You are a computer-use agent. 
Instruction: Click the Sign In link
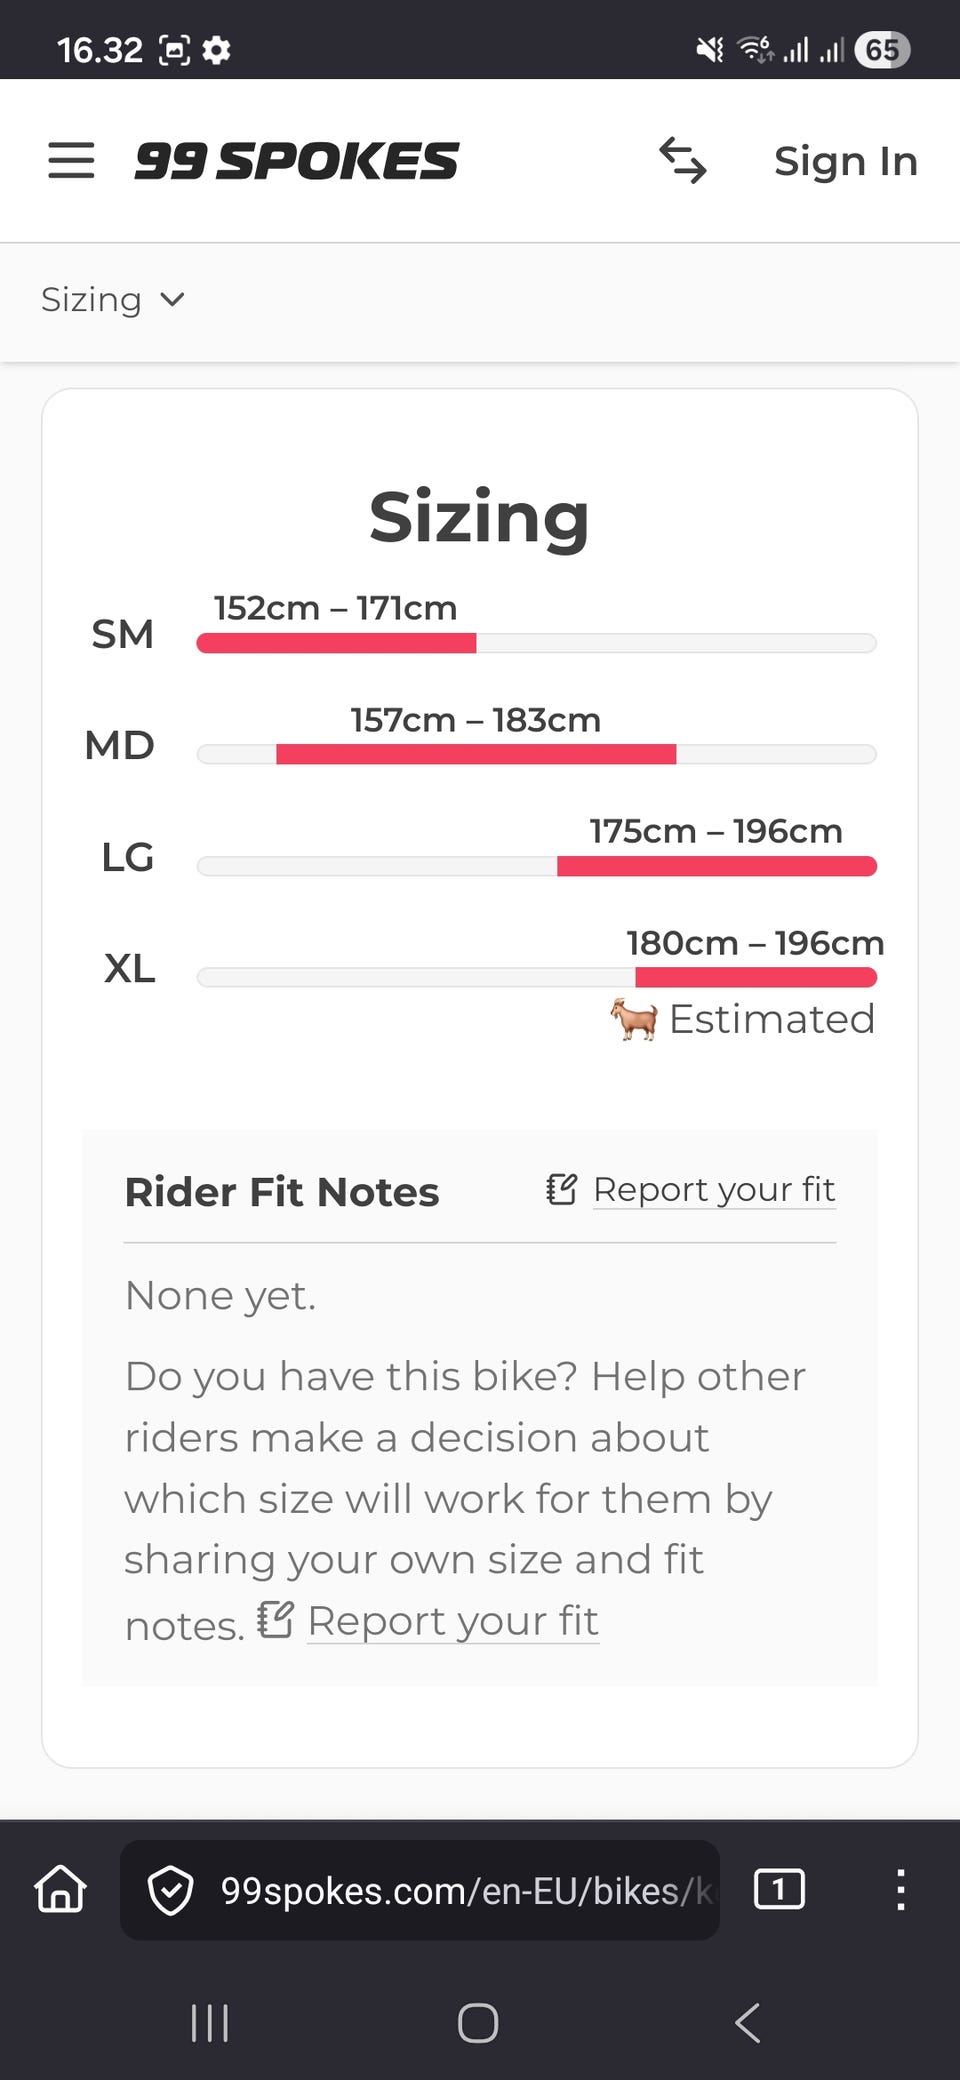point(845,161)
